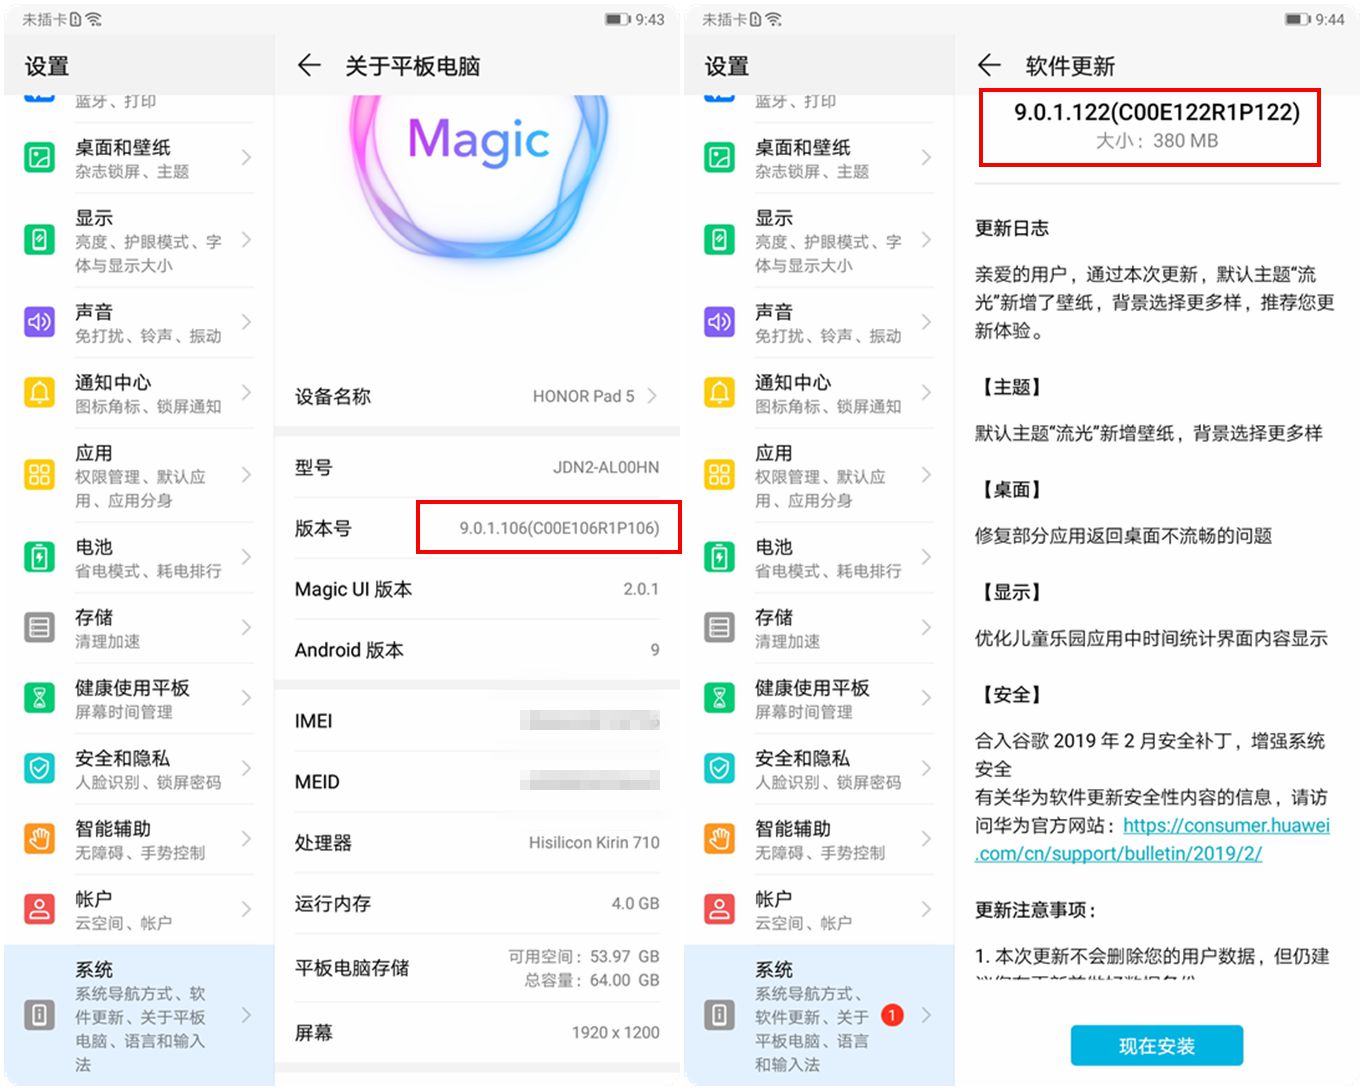Expand the 系统 entry with chevron
Image resolution: width=1365 pixels, height=1090 pixels.
click(x=247, y=1013)
